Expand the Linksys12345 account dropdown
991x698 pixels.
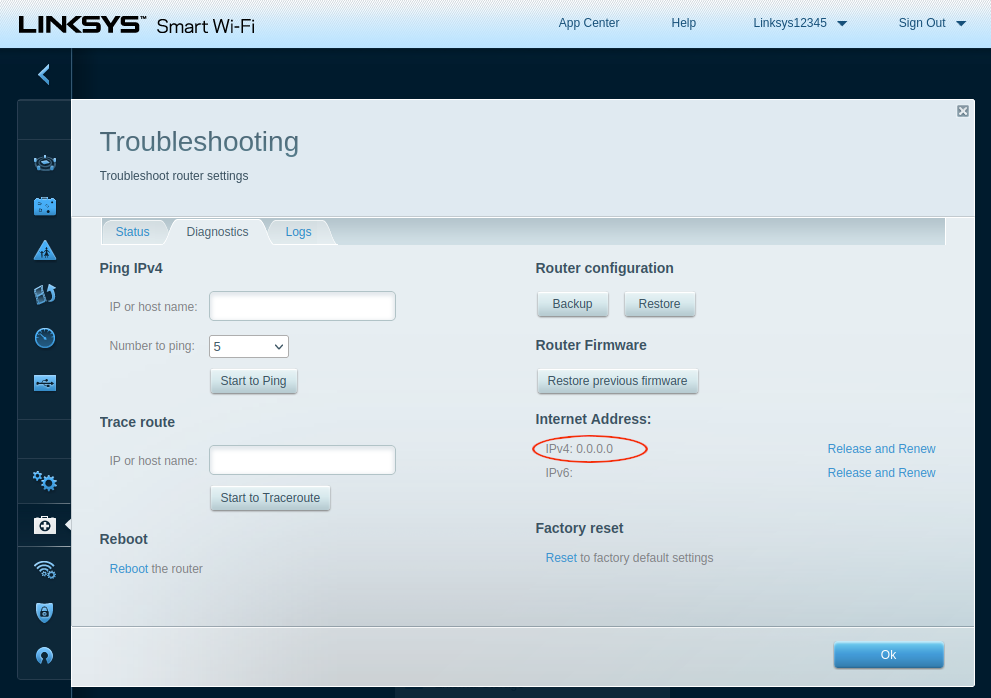coord(800,23)
